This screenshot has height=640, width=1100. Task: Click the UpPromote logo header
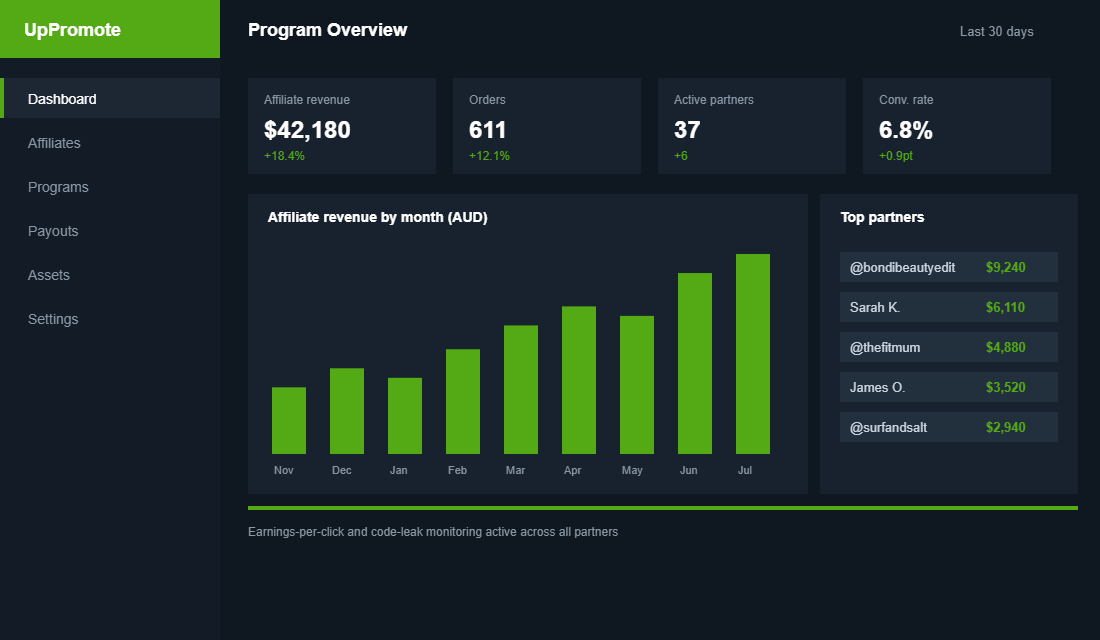point(110,29)
